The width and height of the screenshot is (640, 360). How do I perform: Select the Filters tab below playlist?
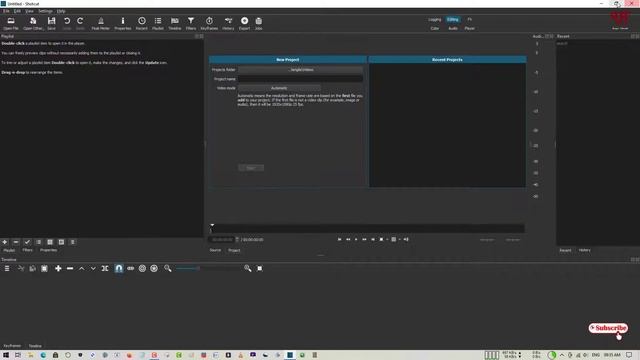27,250
